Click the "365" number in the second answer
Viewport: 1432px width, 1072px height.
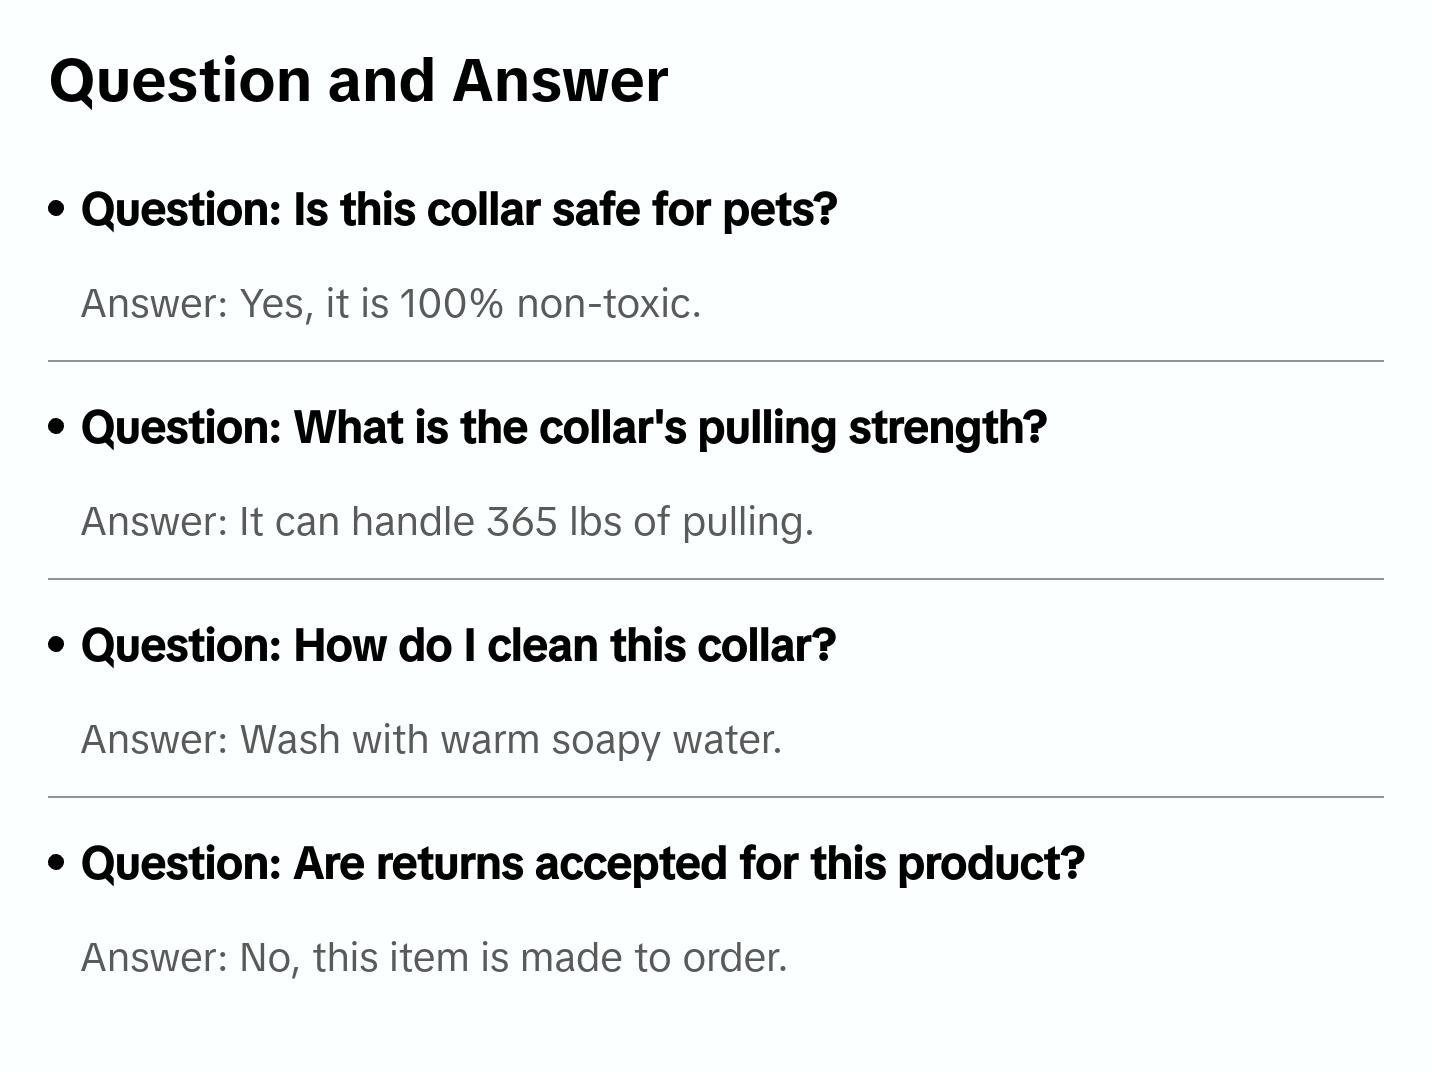[x=521, y=521]
